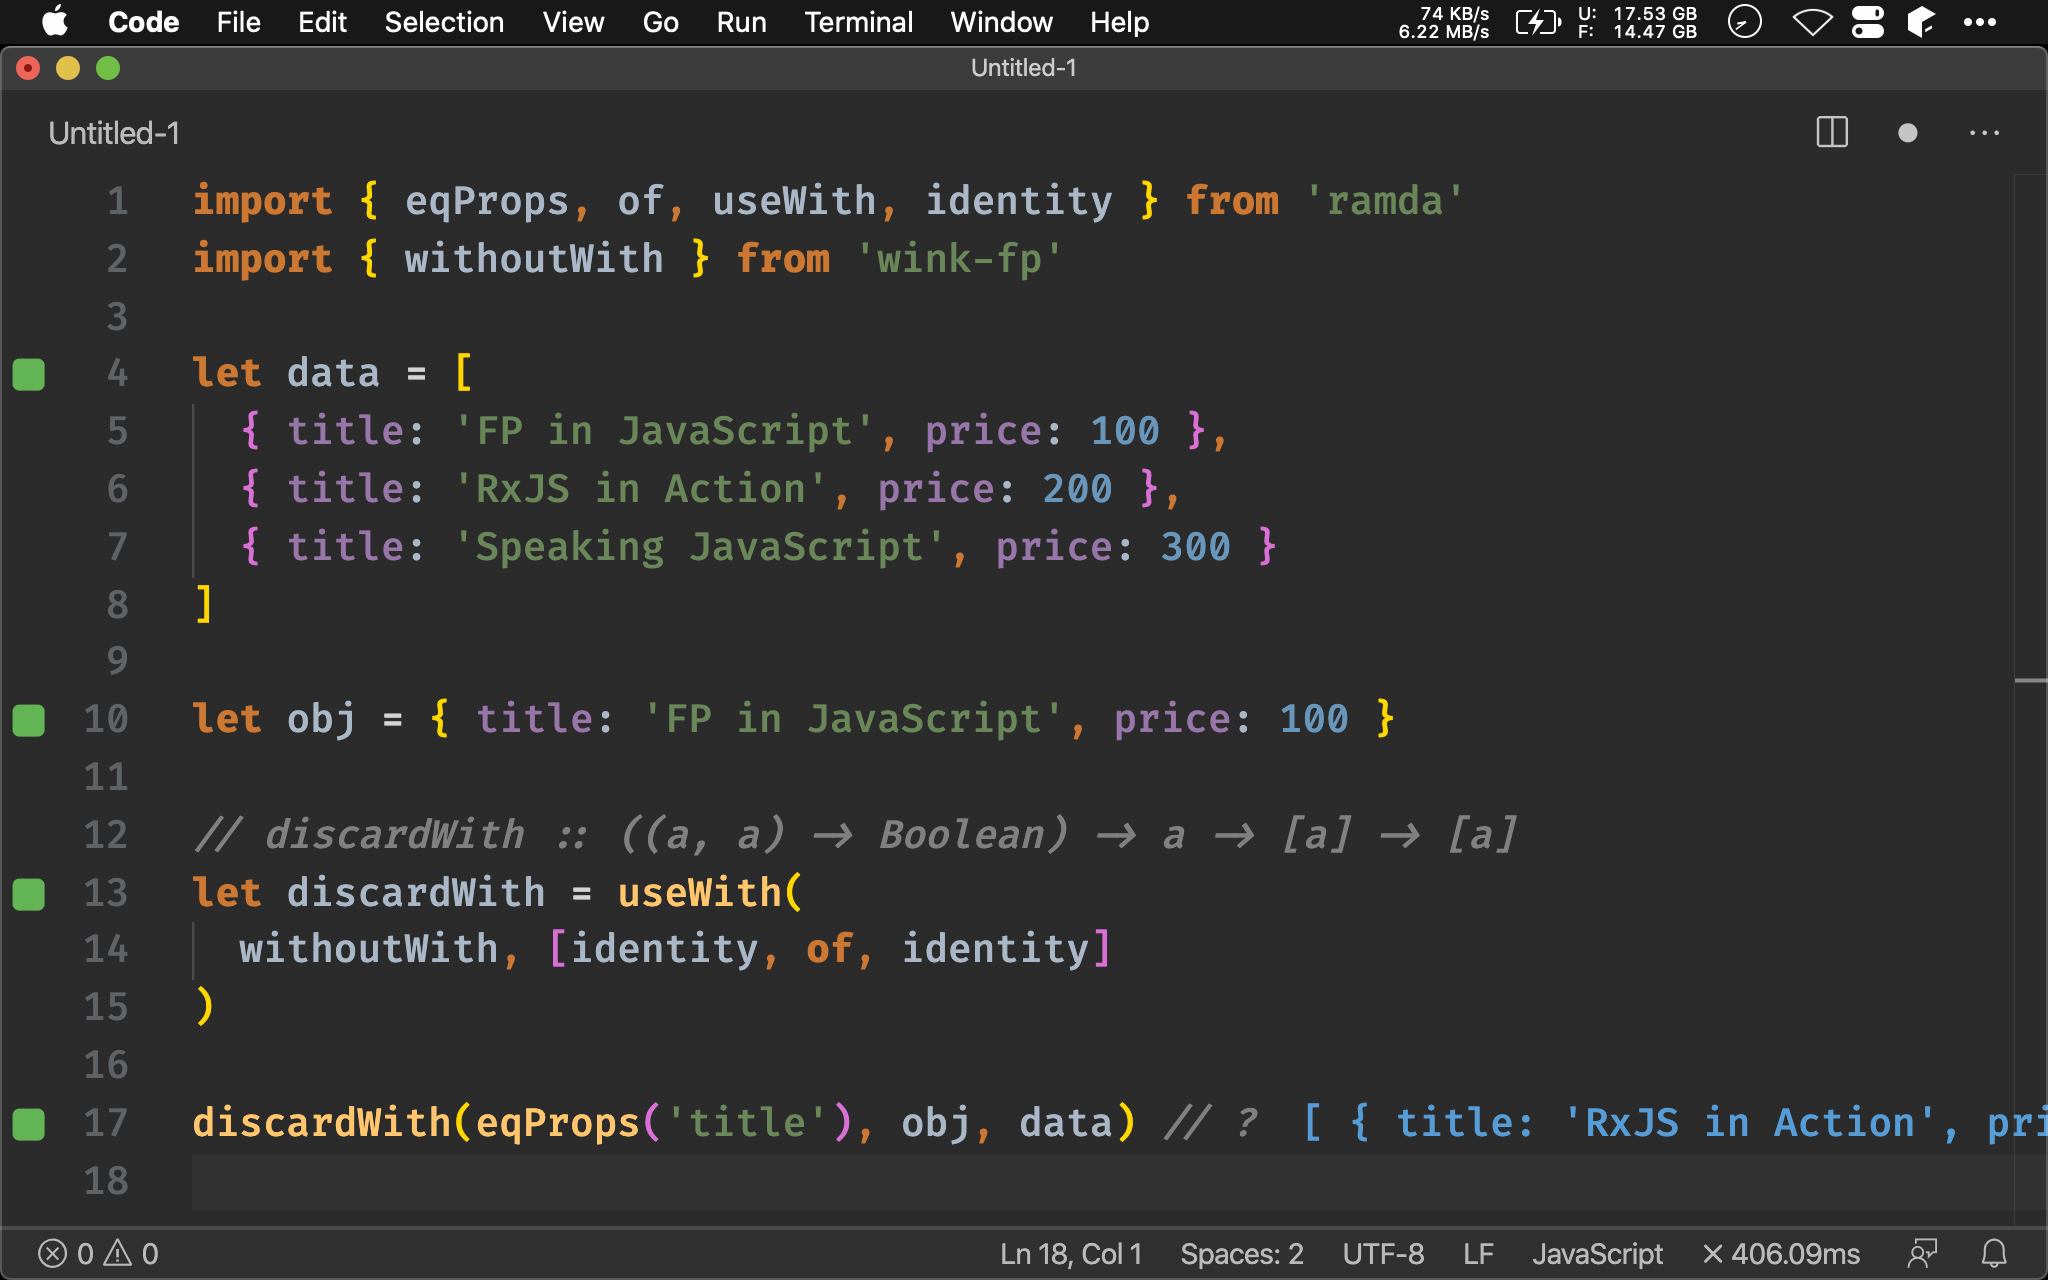
Task: Click the circular clock-style menu bar icon
Action: click(x=1744, y=22)
